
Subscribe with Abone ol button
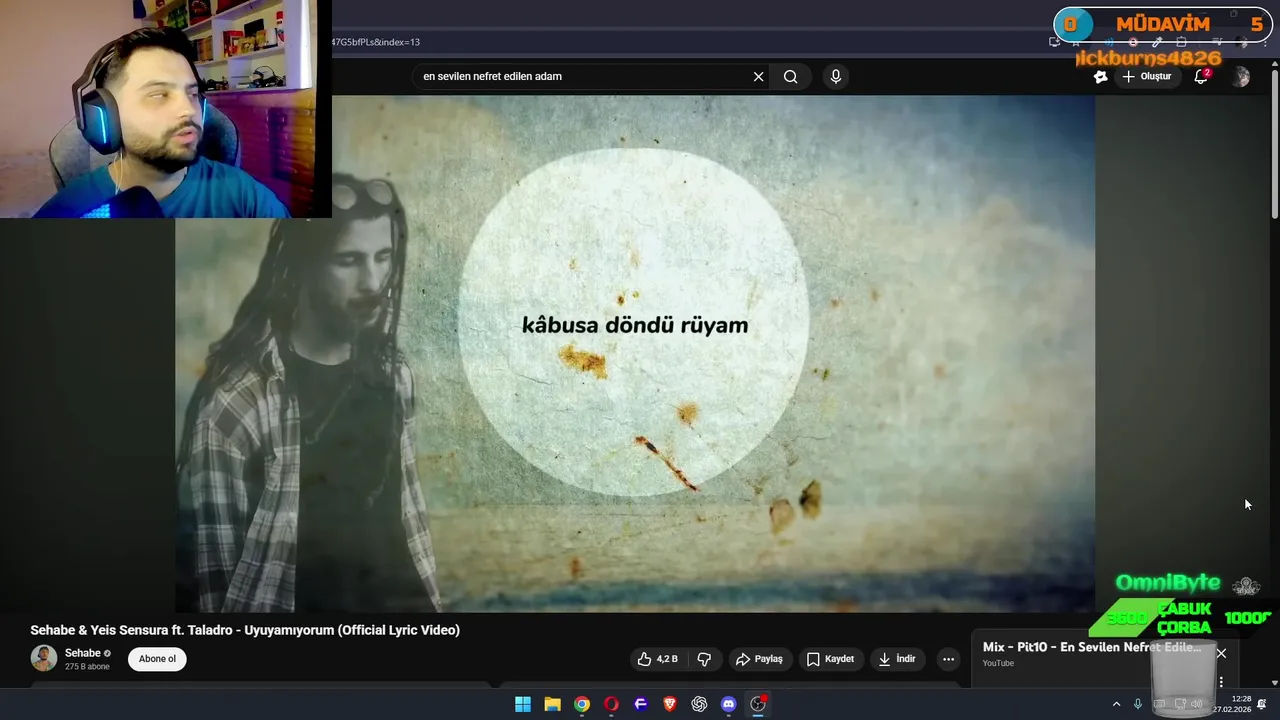[157, 659]
